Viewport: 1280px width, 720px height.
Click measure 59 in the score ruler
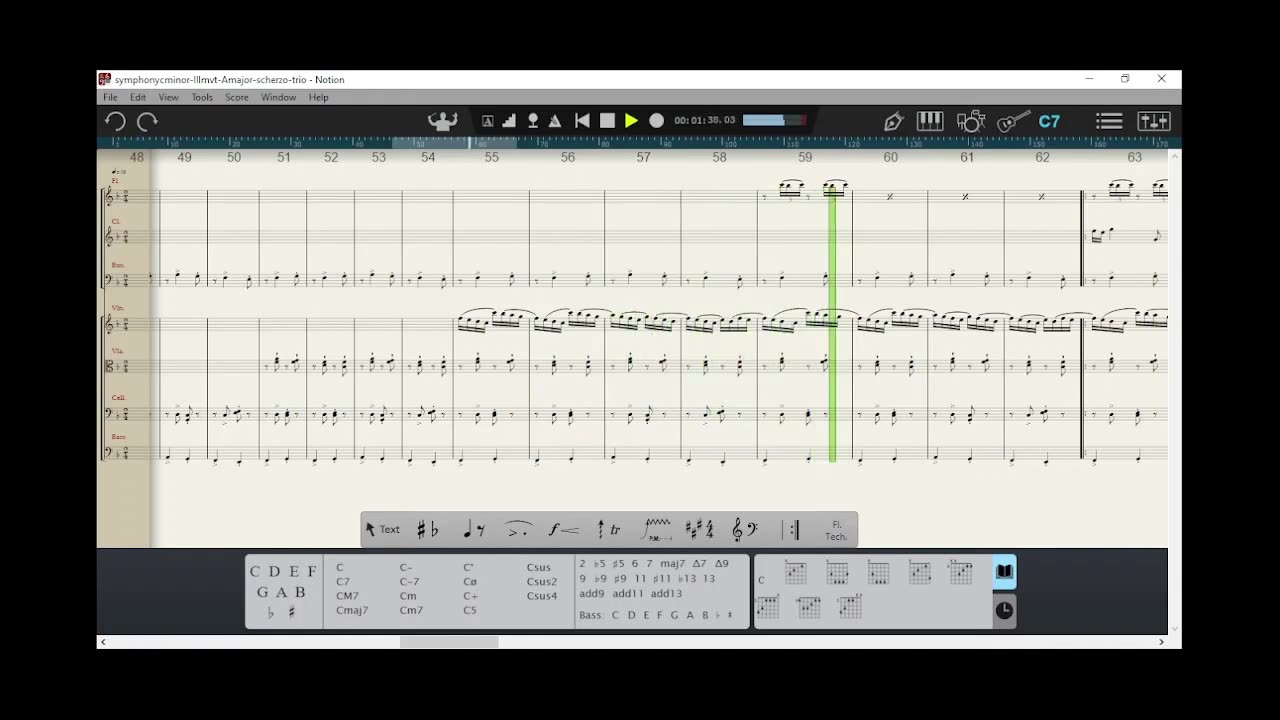pyautogui.click(x=805, y=157)
